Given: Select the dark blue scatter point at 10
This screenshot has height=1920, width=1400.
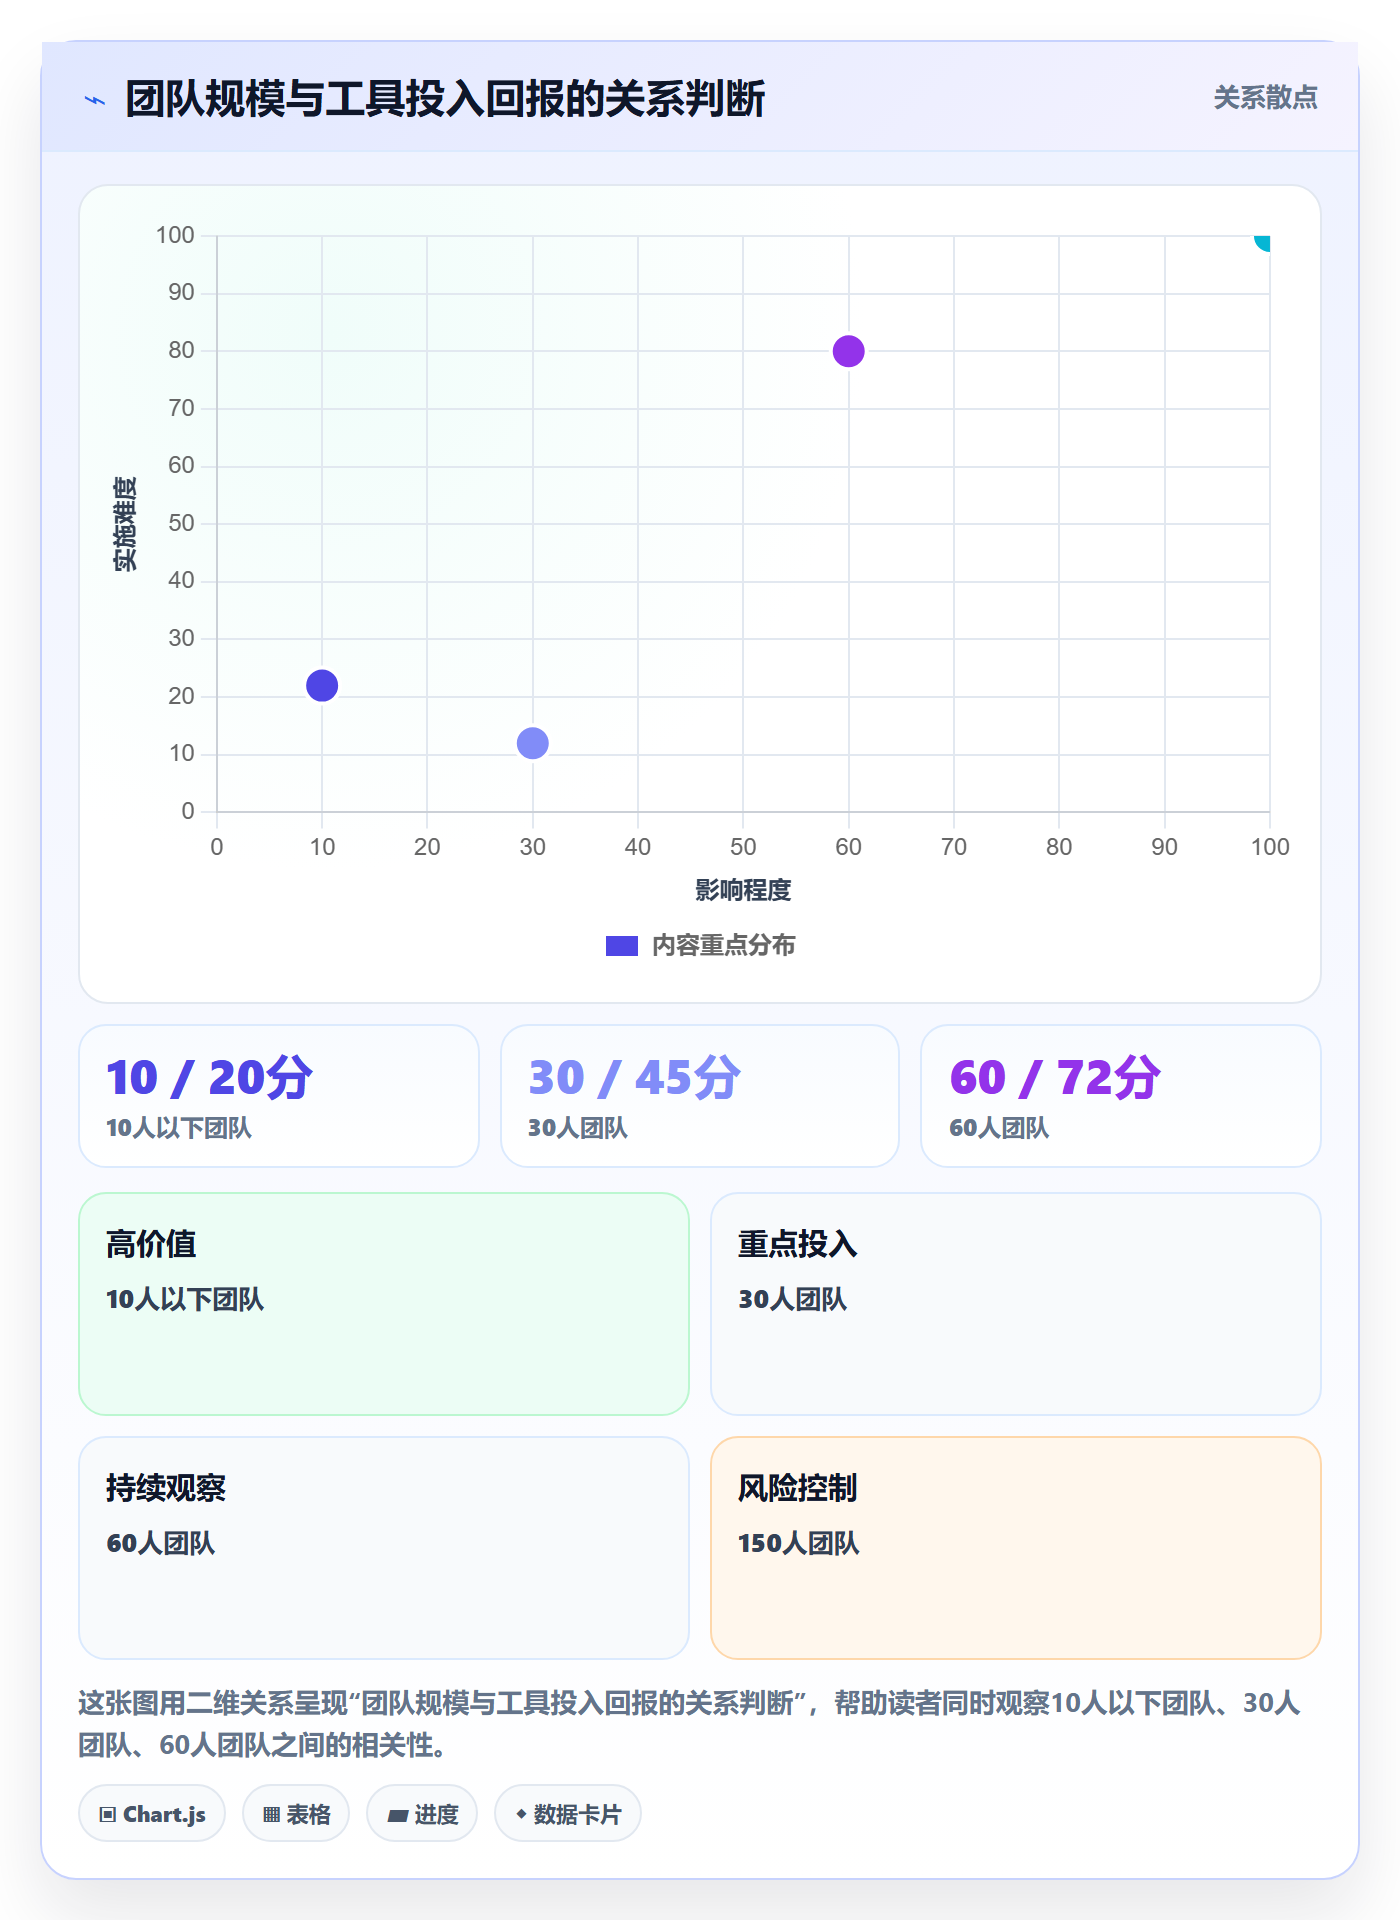Looking at the screenshot, I should point(322,686).
